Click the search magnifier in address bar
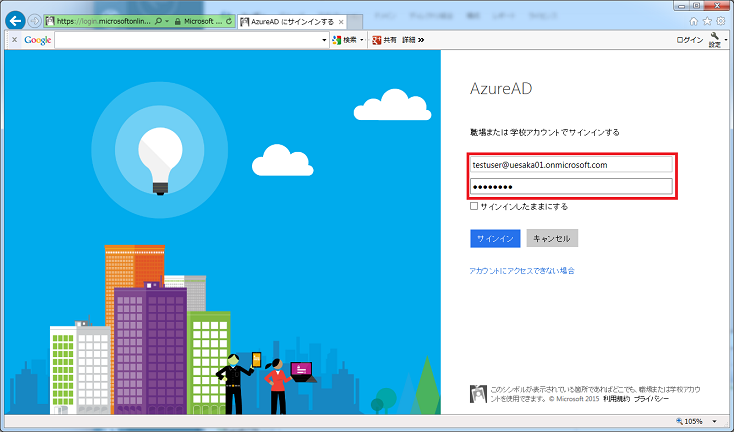The height and width of the screenshot is (432, 734). click(159, 21)
